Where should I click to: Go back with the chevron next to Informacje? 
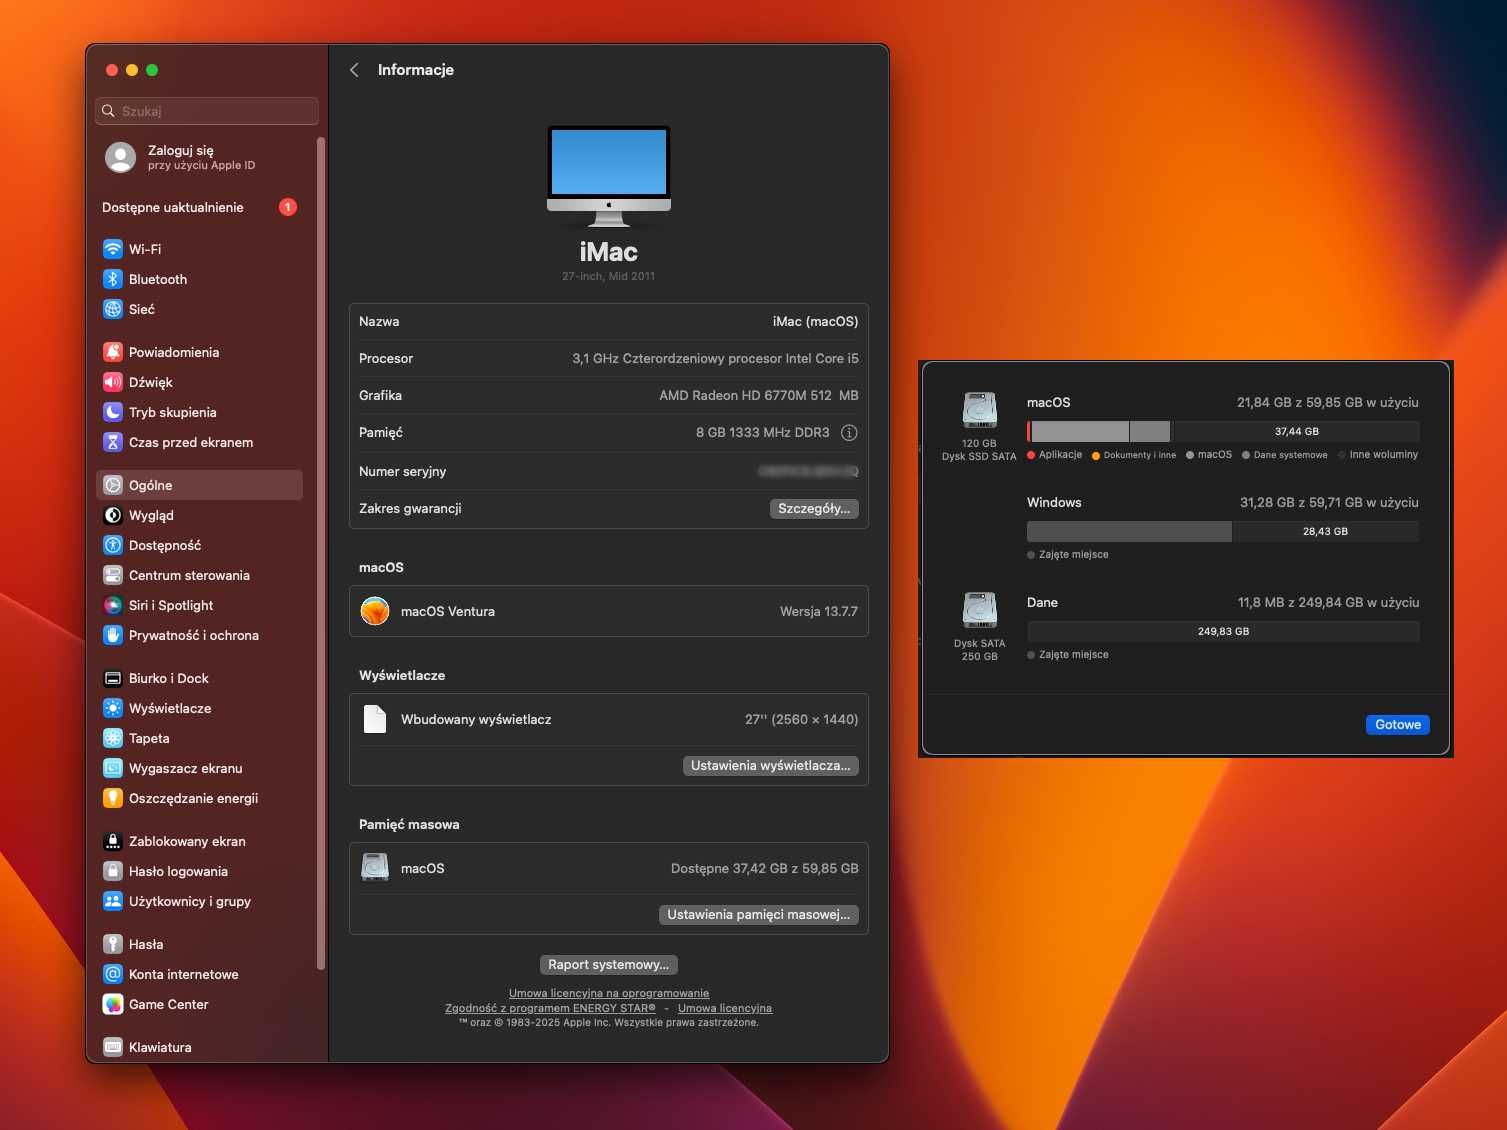pos(354,70)
